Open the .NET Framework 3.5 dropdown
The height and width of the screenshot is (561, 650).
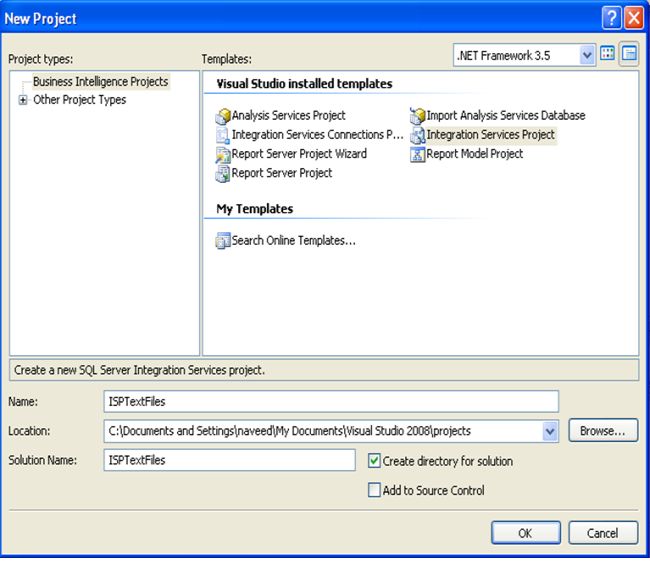(x=587, y=55)
